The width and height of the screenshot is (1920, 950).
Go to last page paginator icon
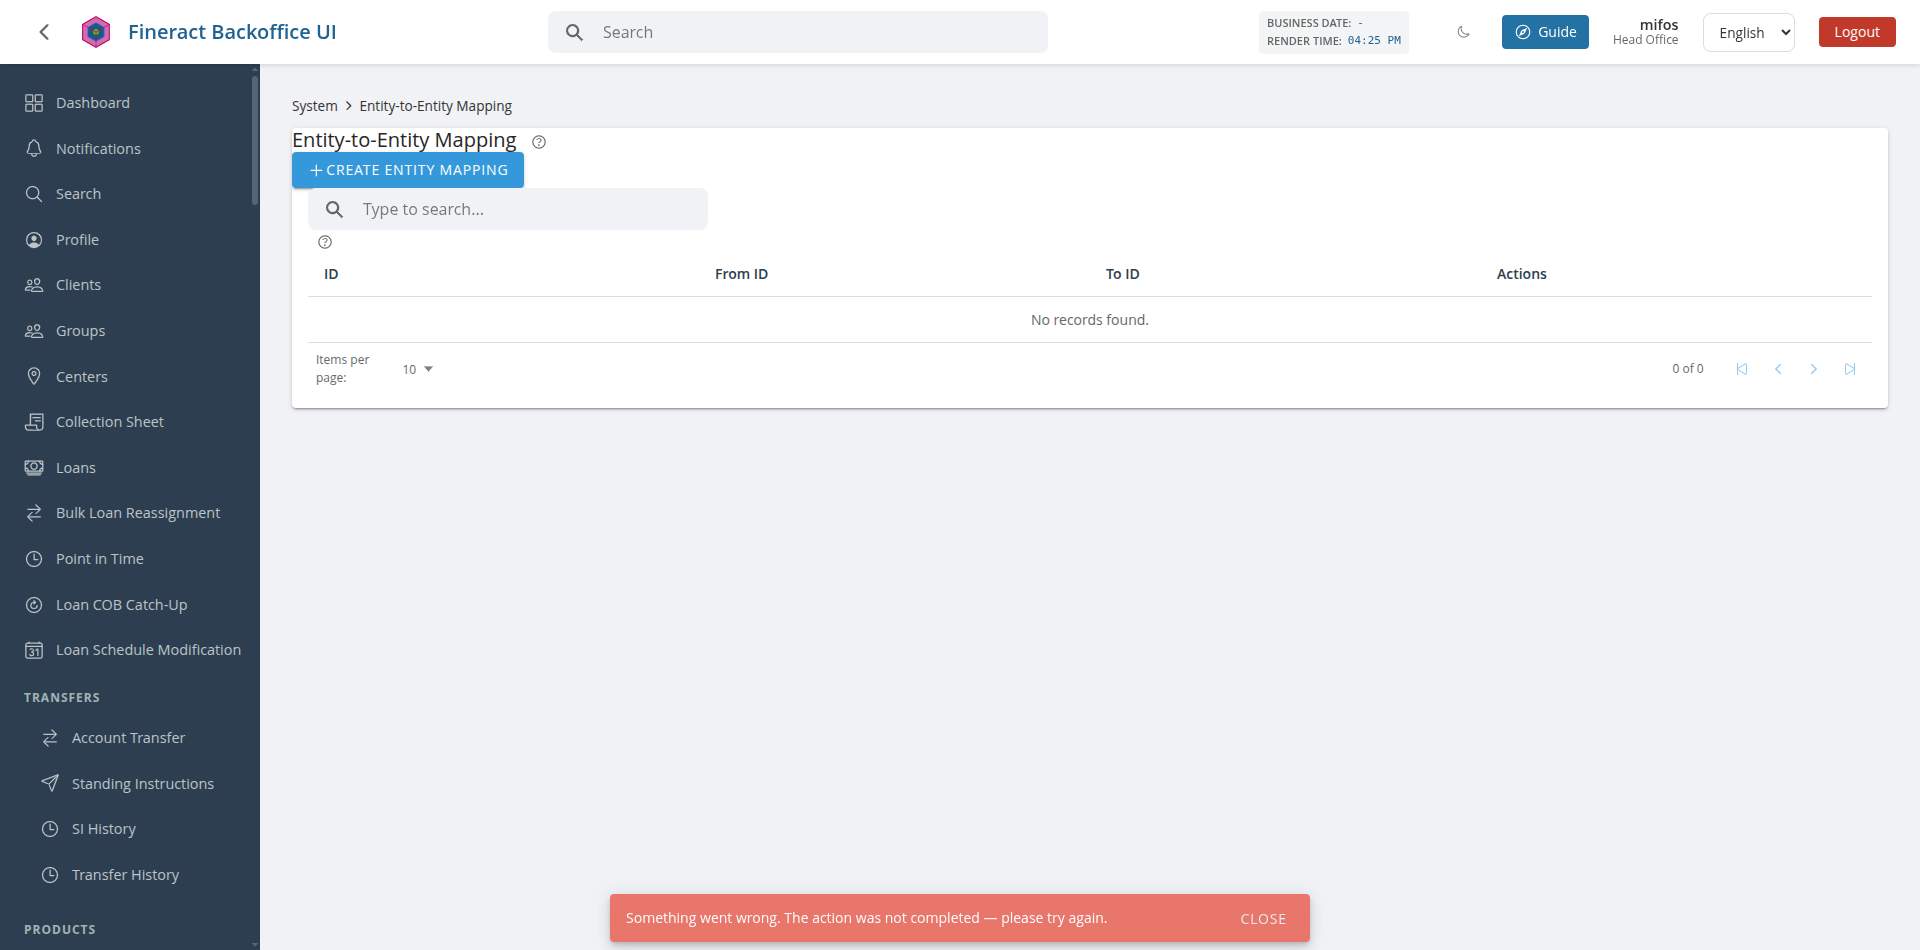(1850, 369)
